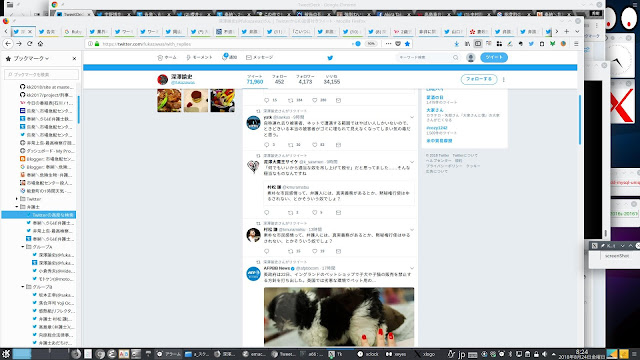Click the blue Twitter bird extension icon in the toolbar
This screenshot has height=360, width=640.
coord(531,44)
